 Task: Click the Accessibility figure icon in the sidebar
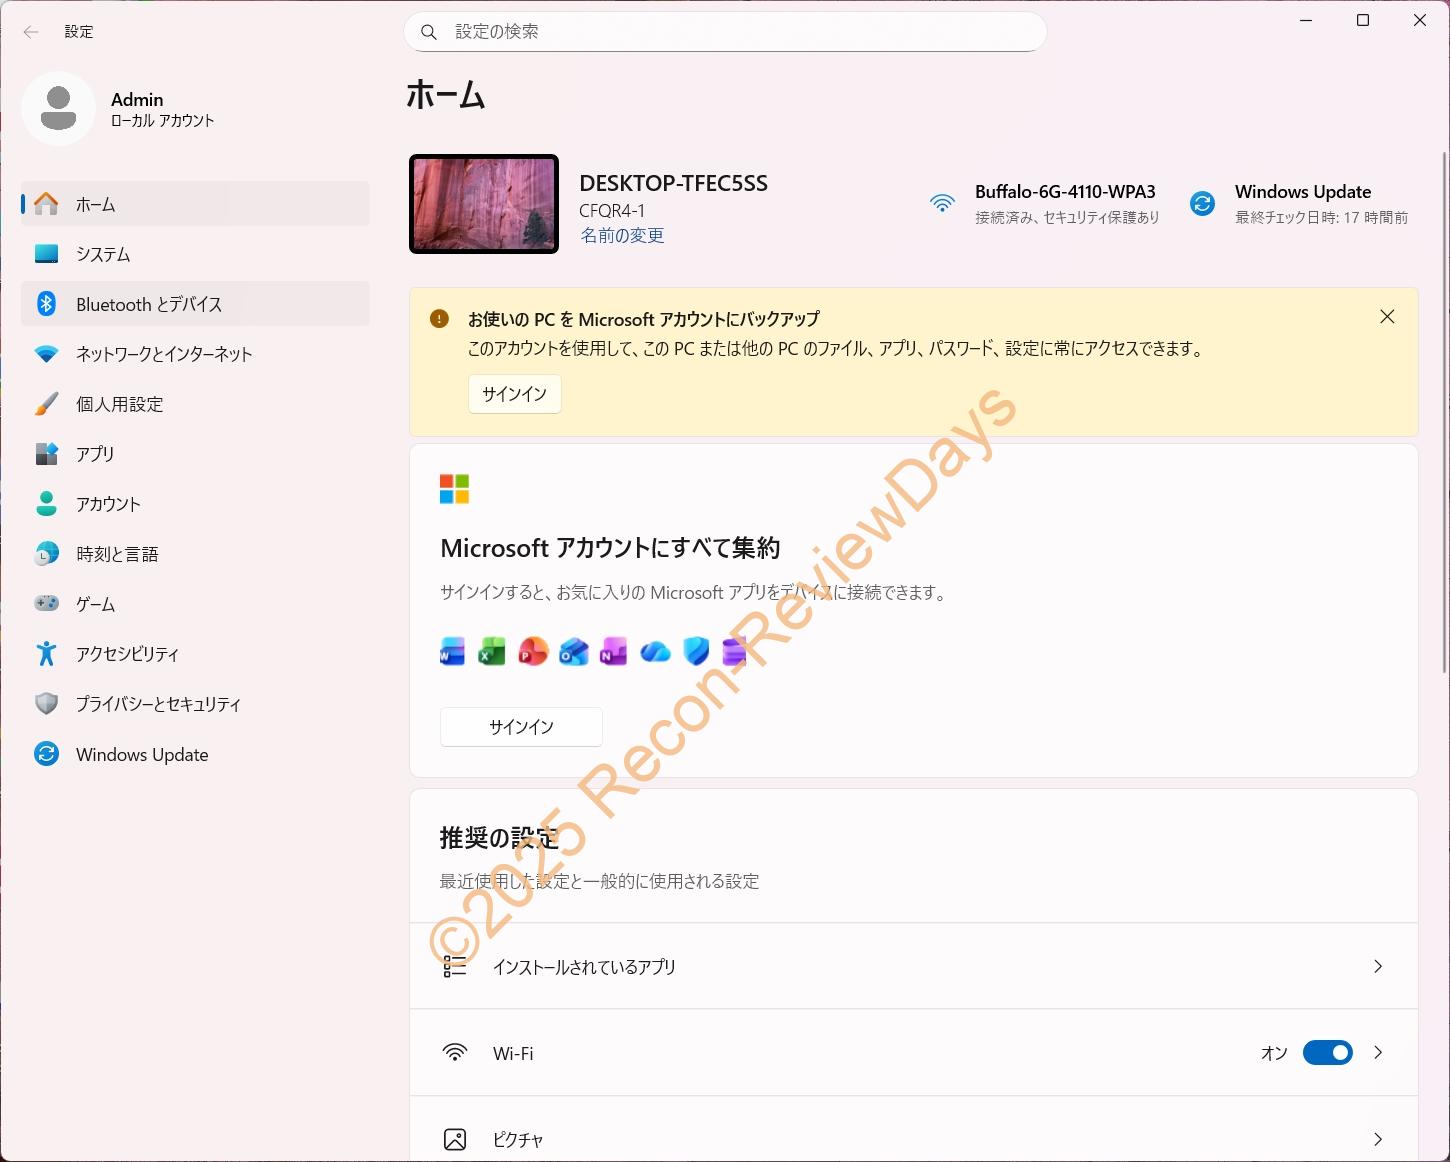(46, 654)
